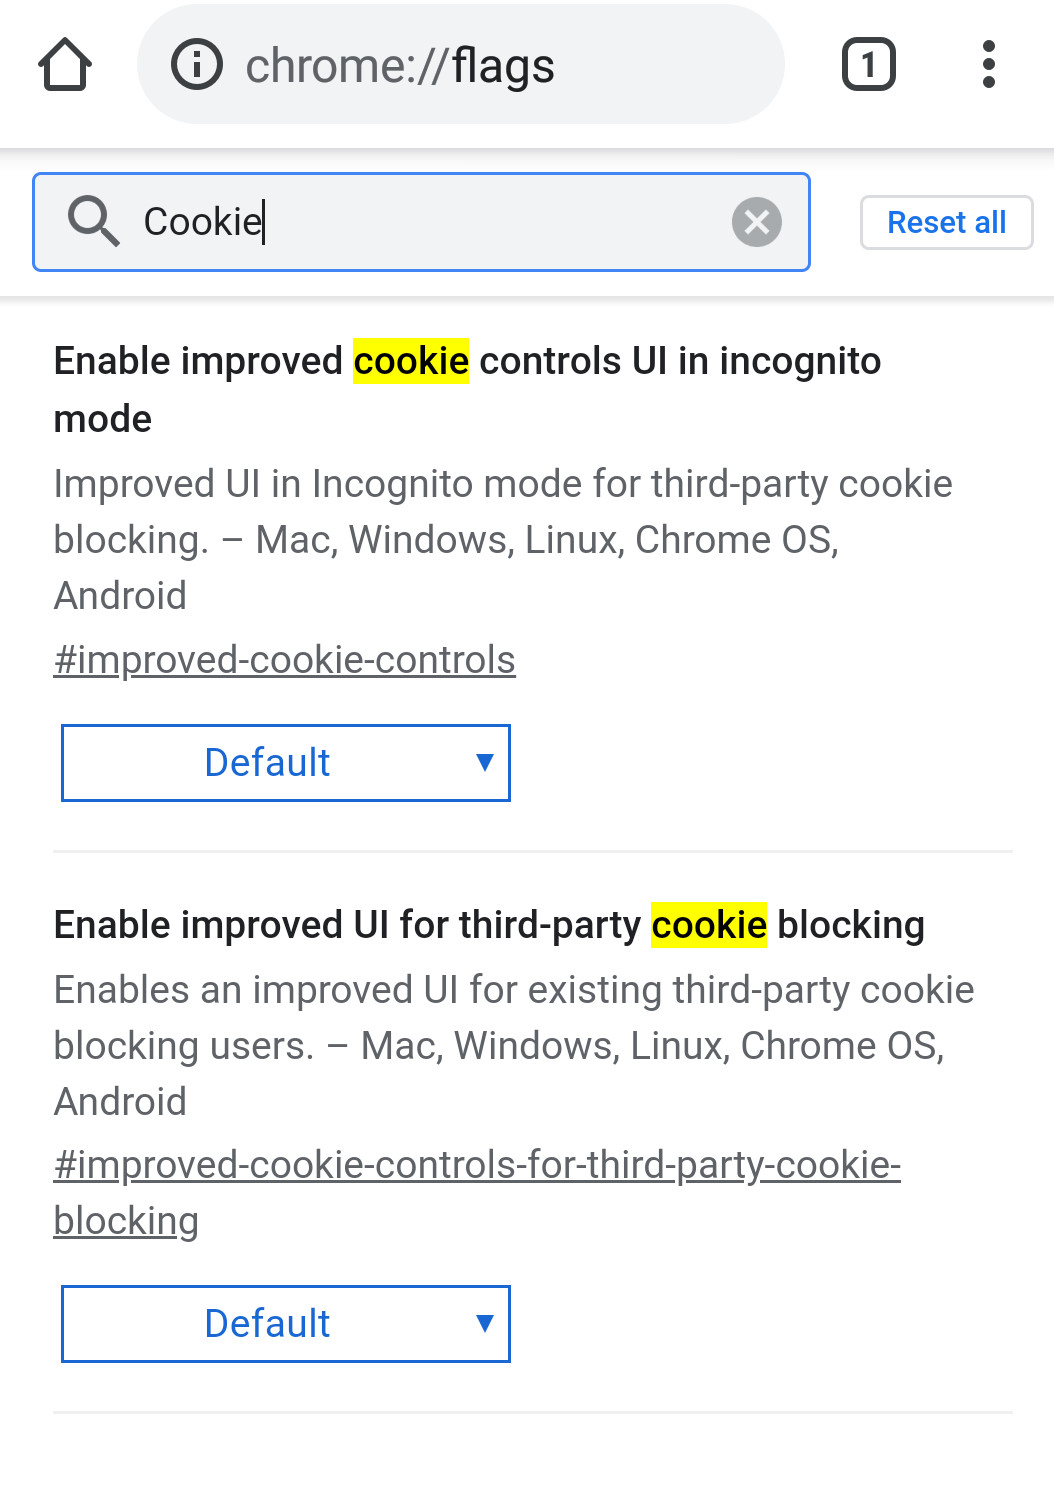Click the Home icon in the toolbar

64,65
